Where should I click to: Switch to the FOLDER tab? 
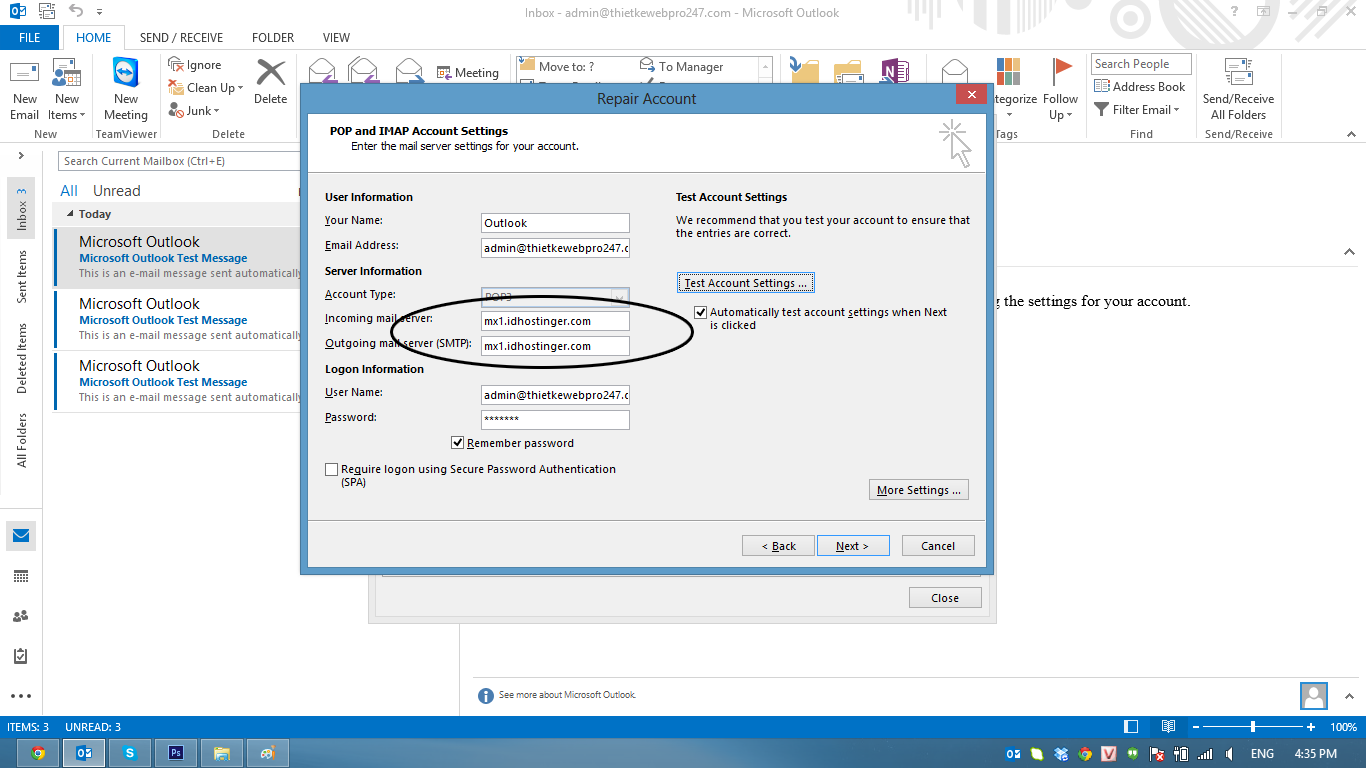(273, 38)
